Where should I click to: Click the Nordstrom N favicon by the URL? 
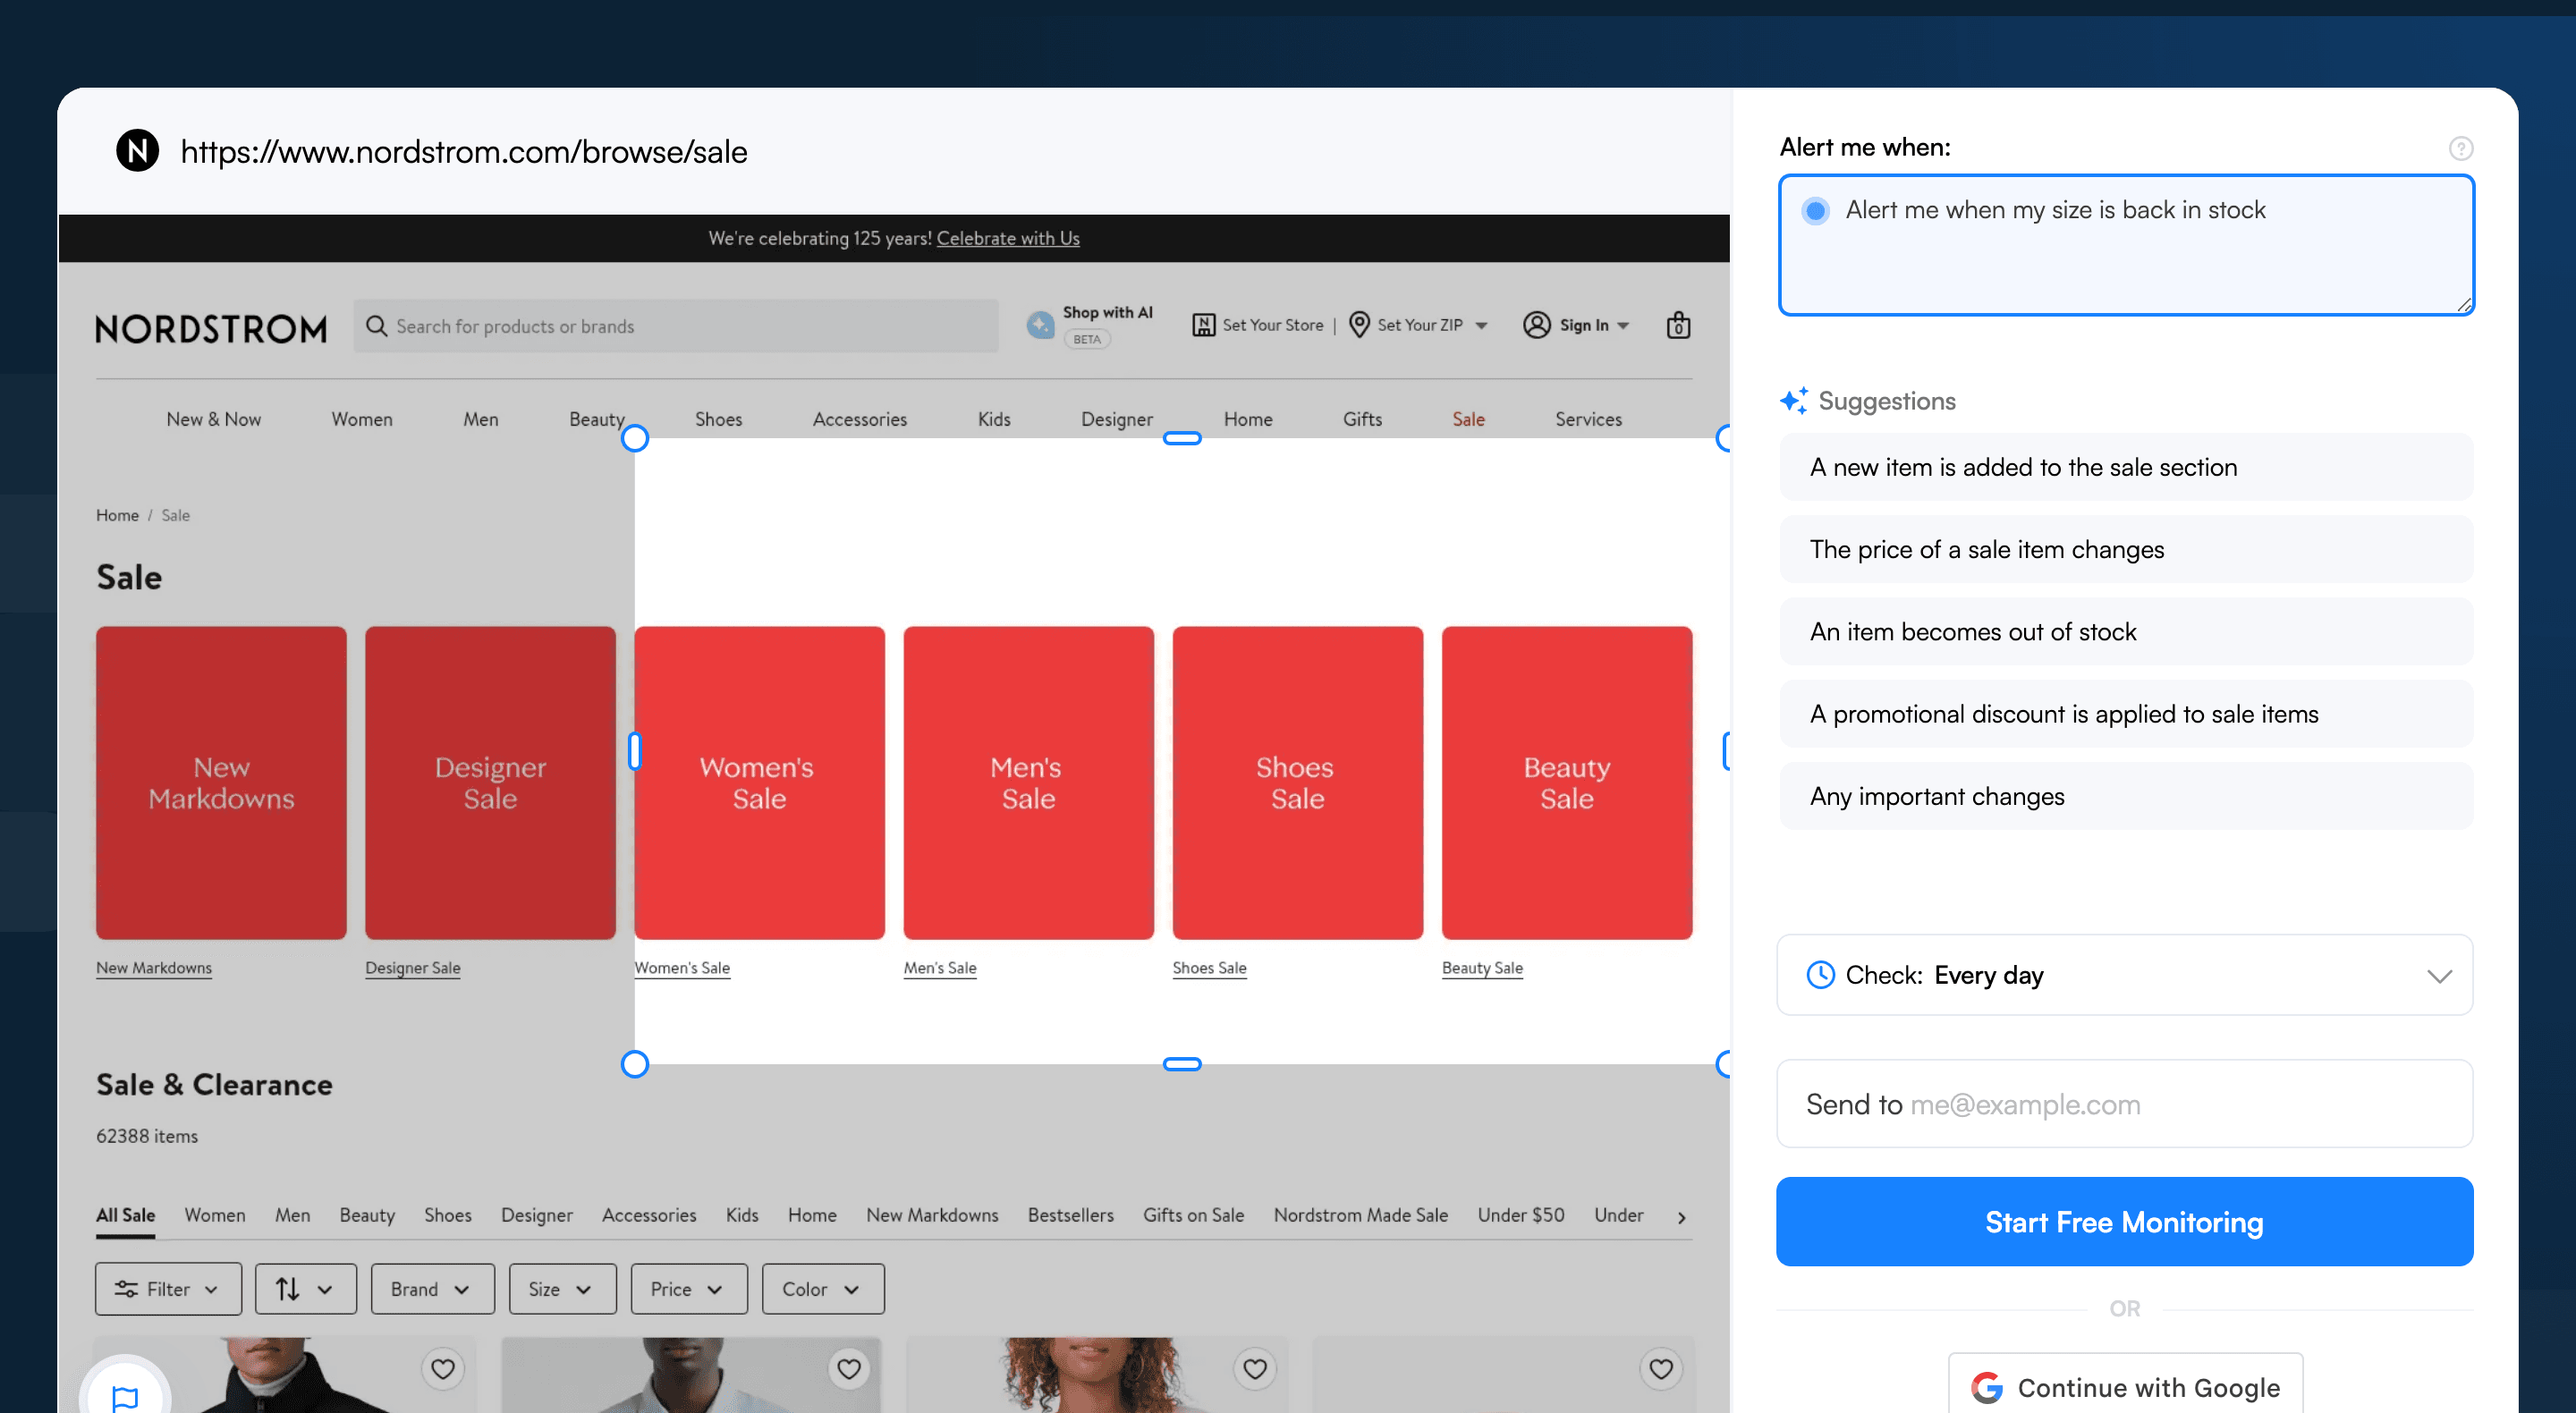point(137,151)
